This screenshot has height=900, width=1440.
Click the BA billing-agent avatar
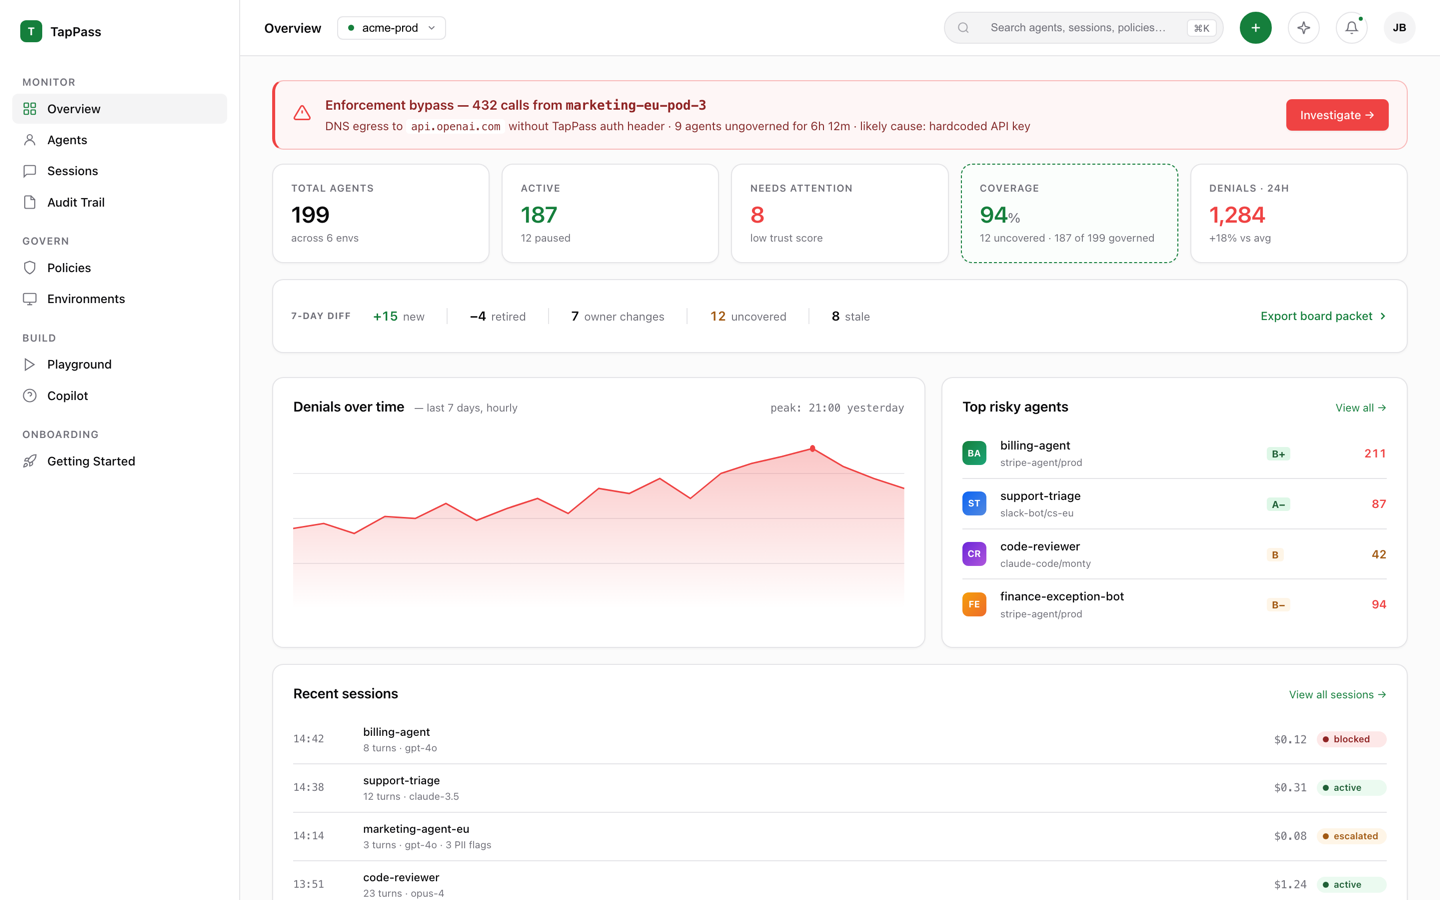(974, 453)
